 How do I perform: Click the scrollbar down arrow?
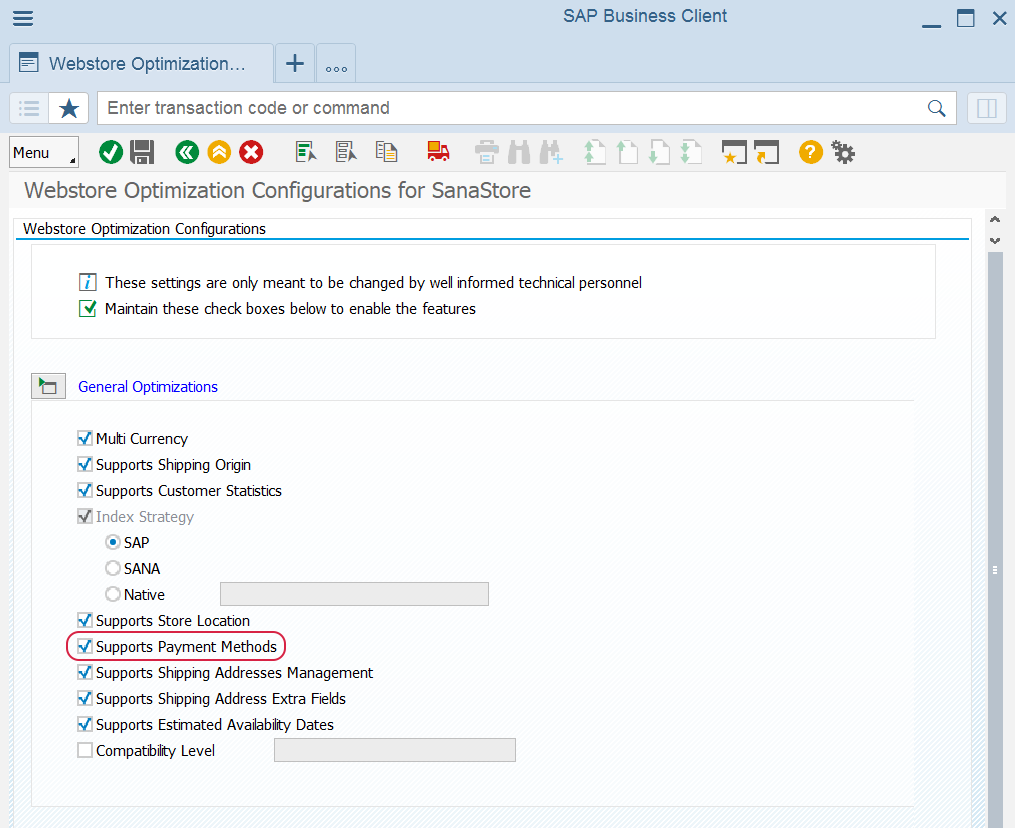click(995, 240)
